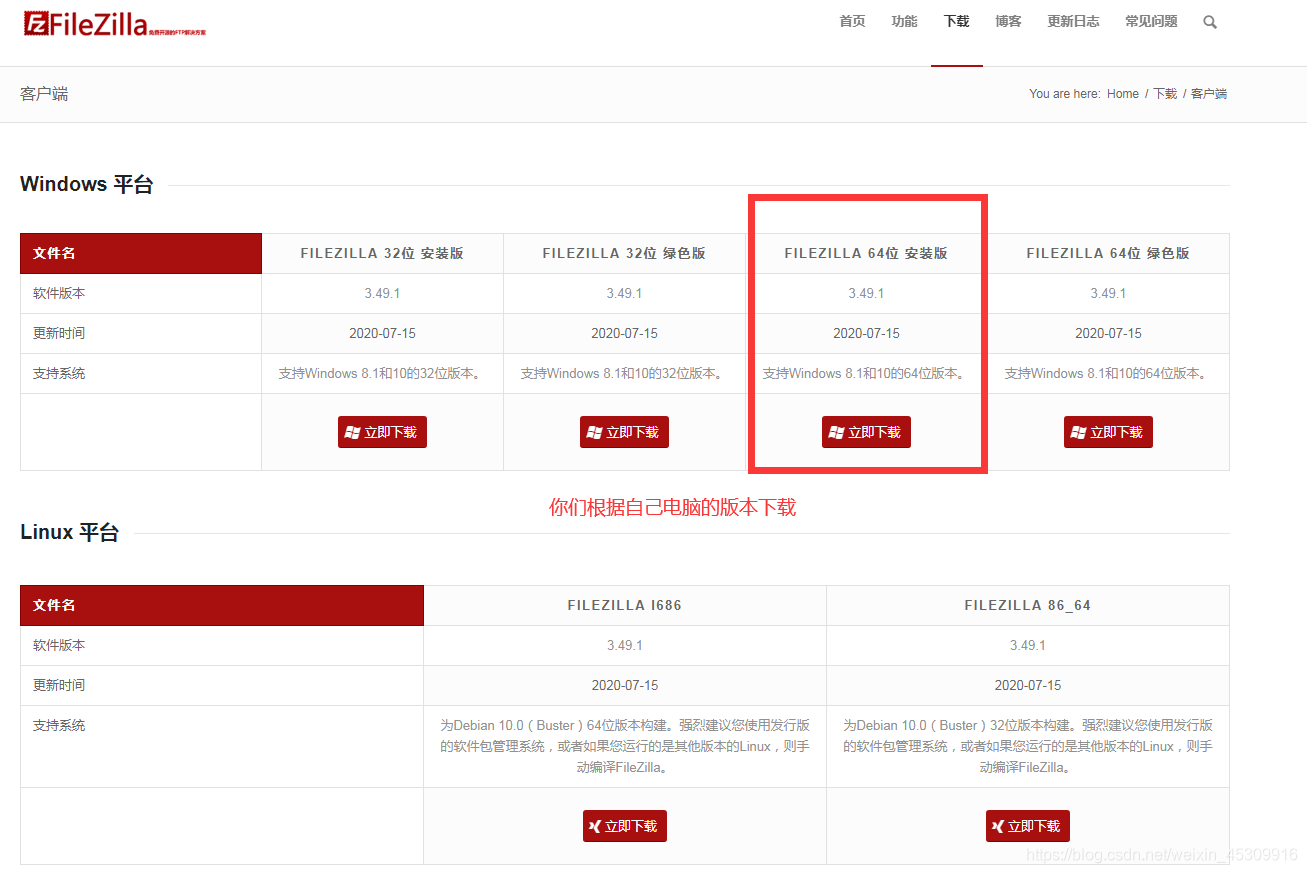This screenshot has width=1307, height=873.
Task: Open the 博客 menu item
Action: click(1008, 21)
